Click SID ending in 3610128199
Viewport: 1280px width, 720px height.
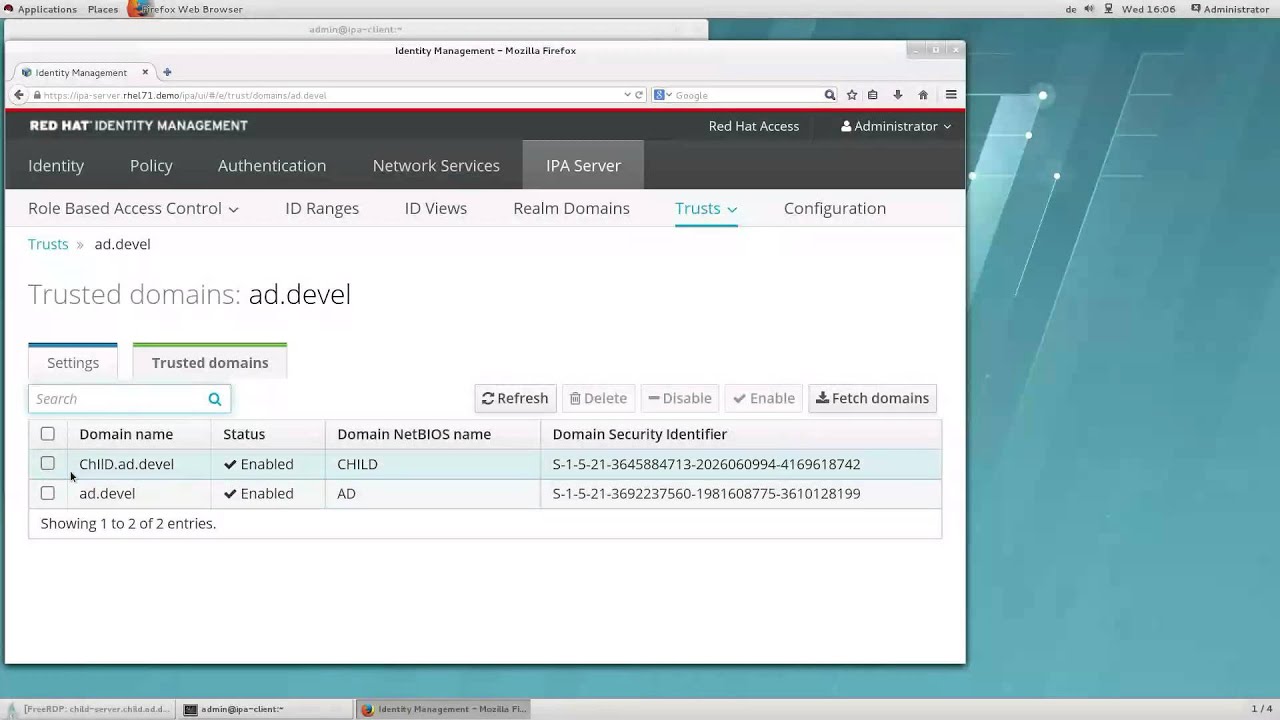pos(706,493)
